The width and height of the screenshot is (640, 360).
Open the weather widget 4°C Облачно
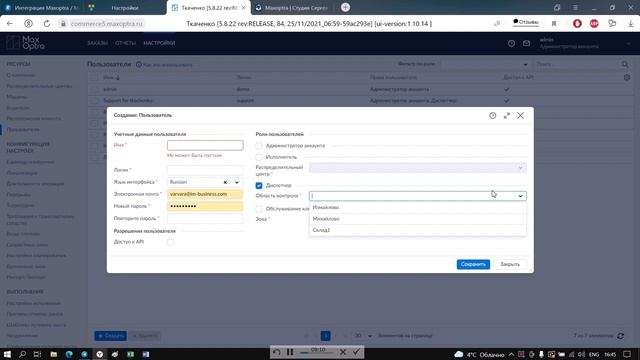[x=479, y=354]
